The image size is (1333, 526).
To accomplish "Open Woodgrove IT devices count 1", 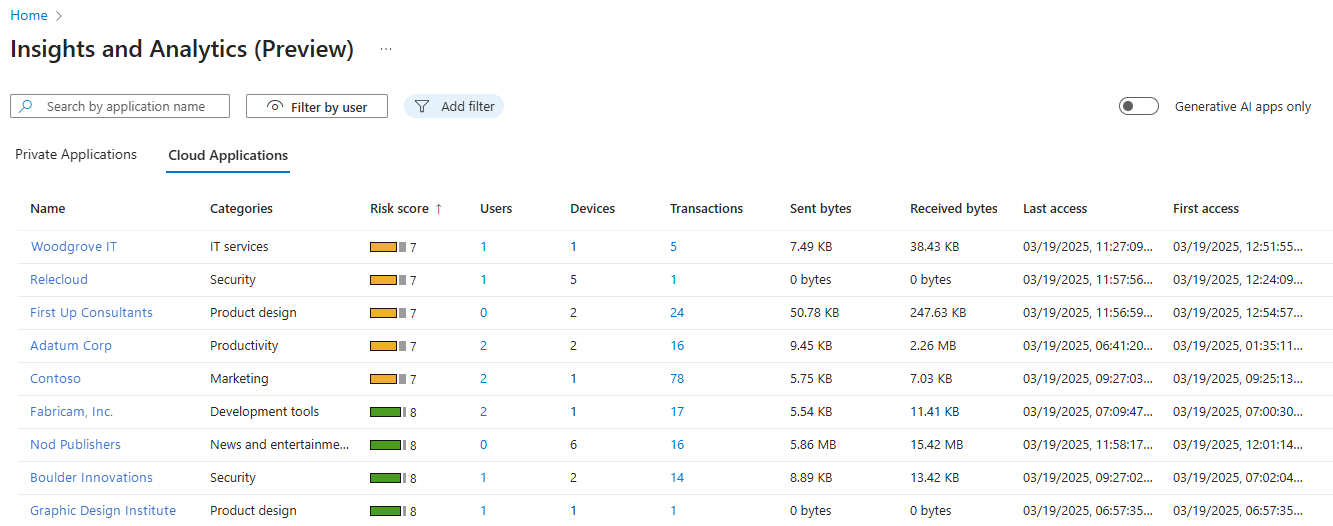I will click(574, 247).
